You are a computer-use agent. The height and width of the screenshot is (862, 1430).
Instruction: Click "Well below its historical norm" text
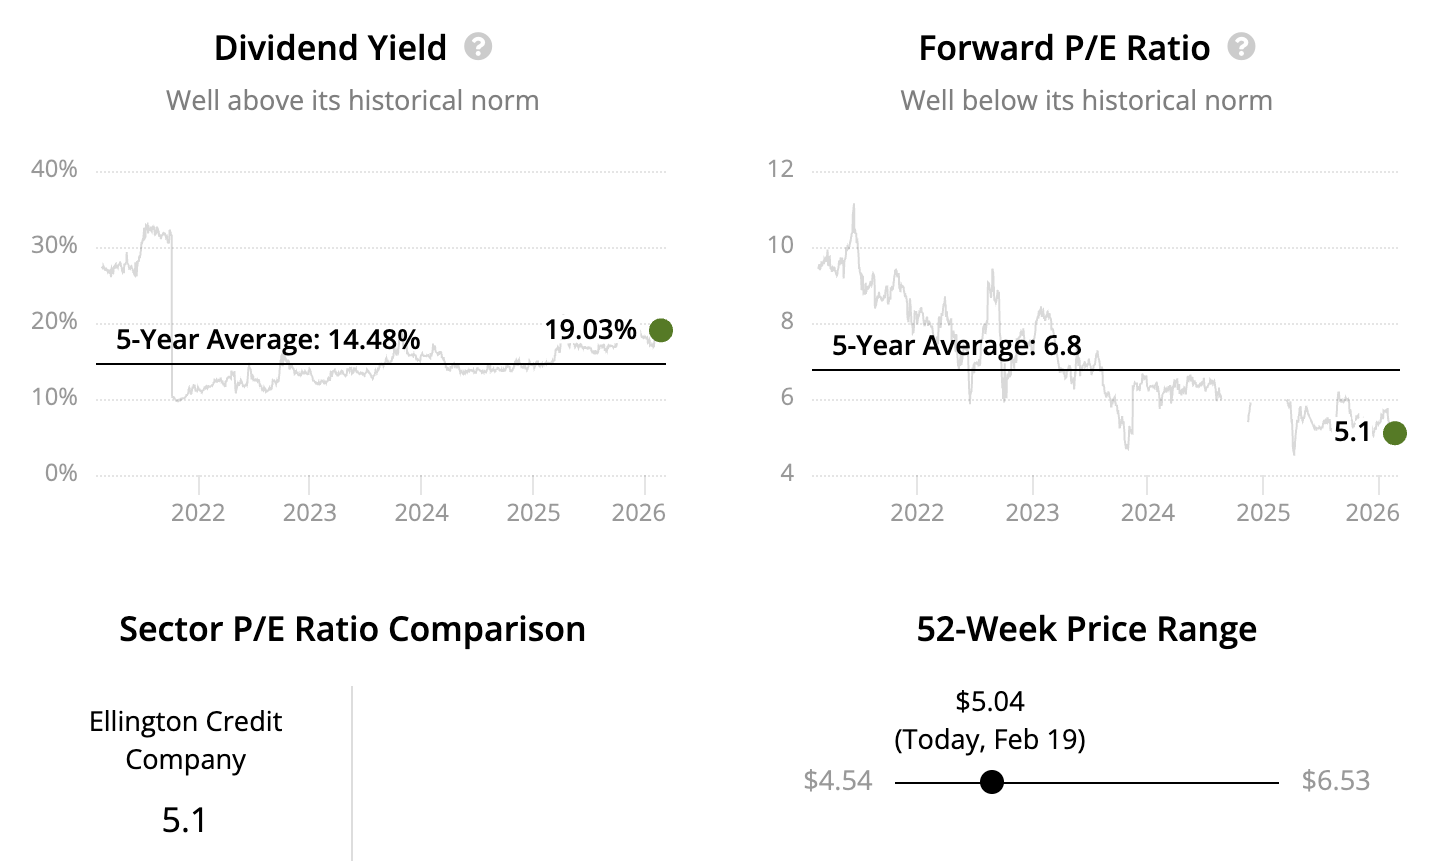pyautogui.click(x=1086, y=100)
